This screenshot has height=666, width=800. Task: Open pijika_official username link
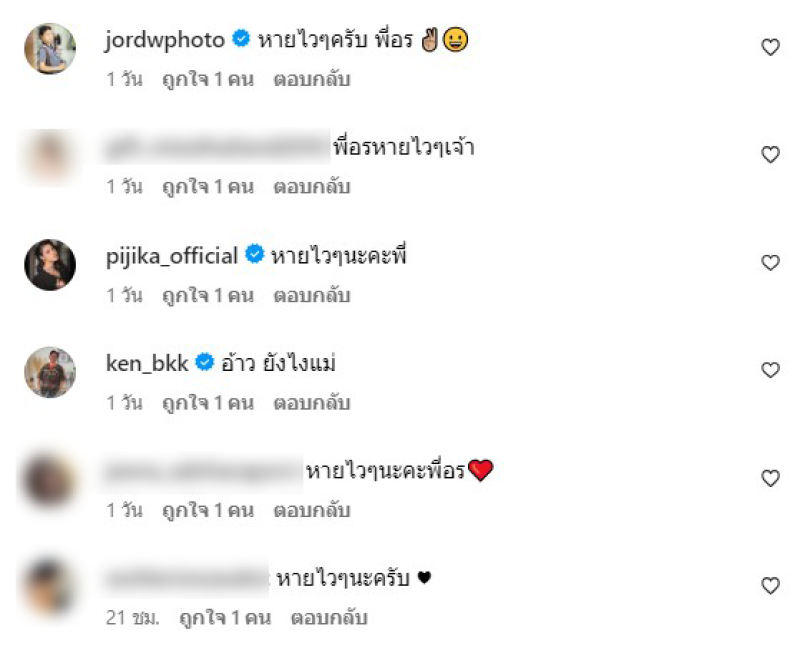[172, 256]
